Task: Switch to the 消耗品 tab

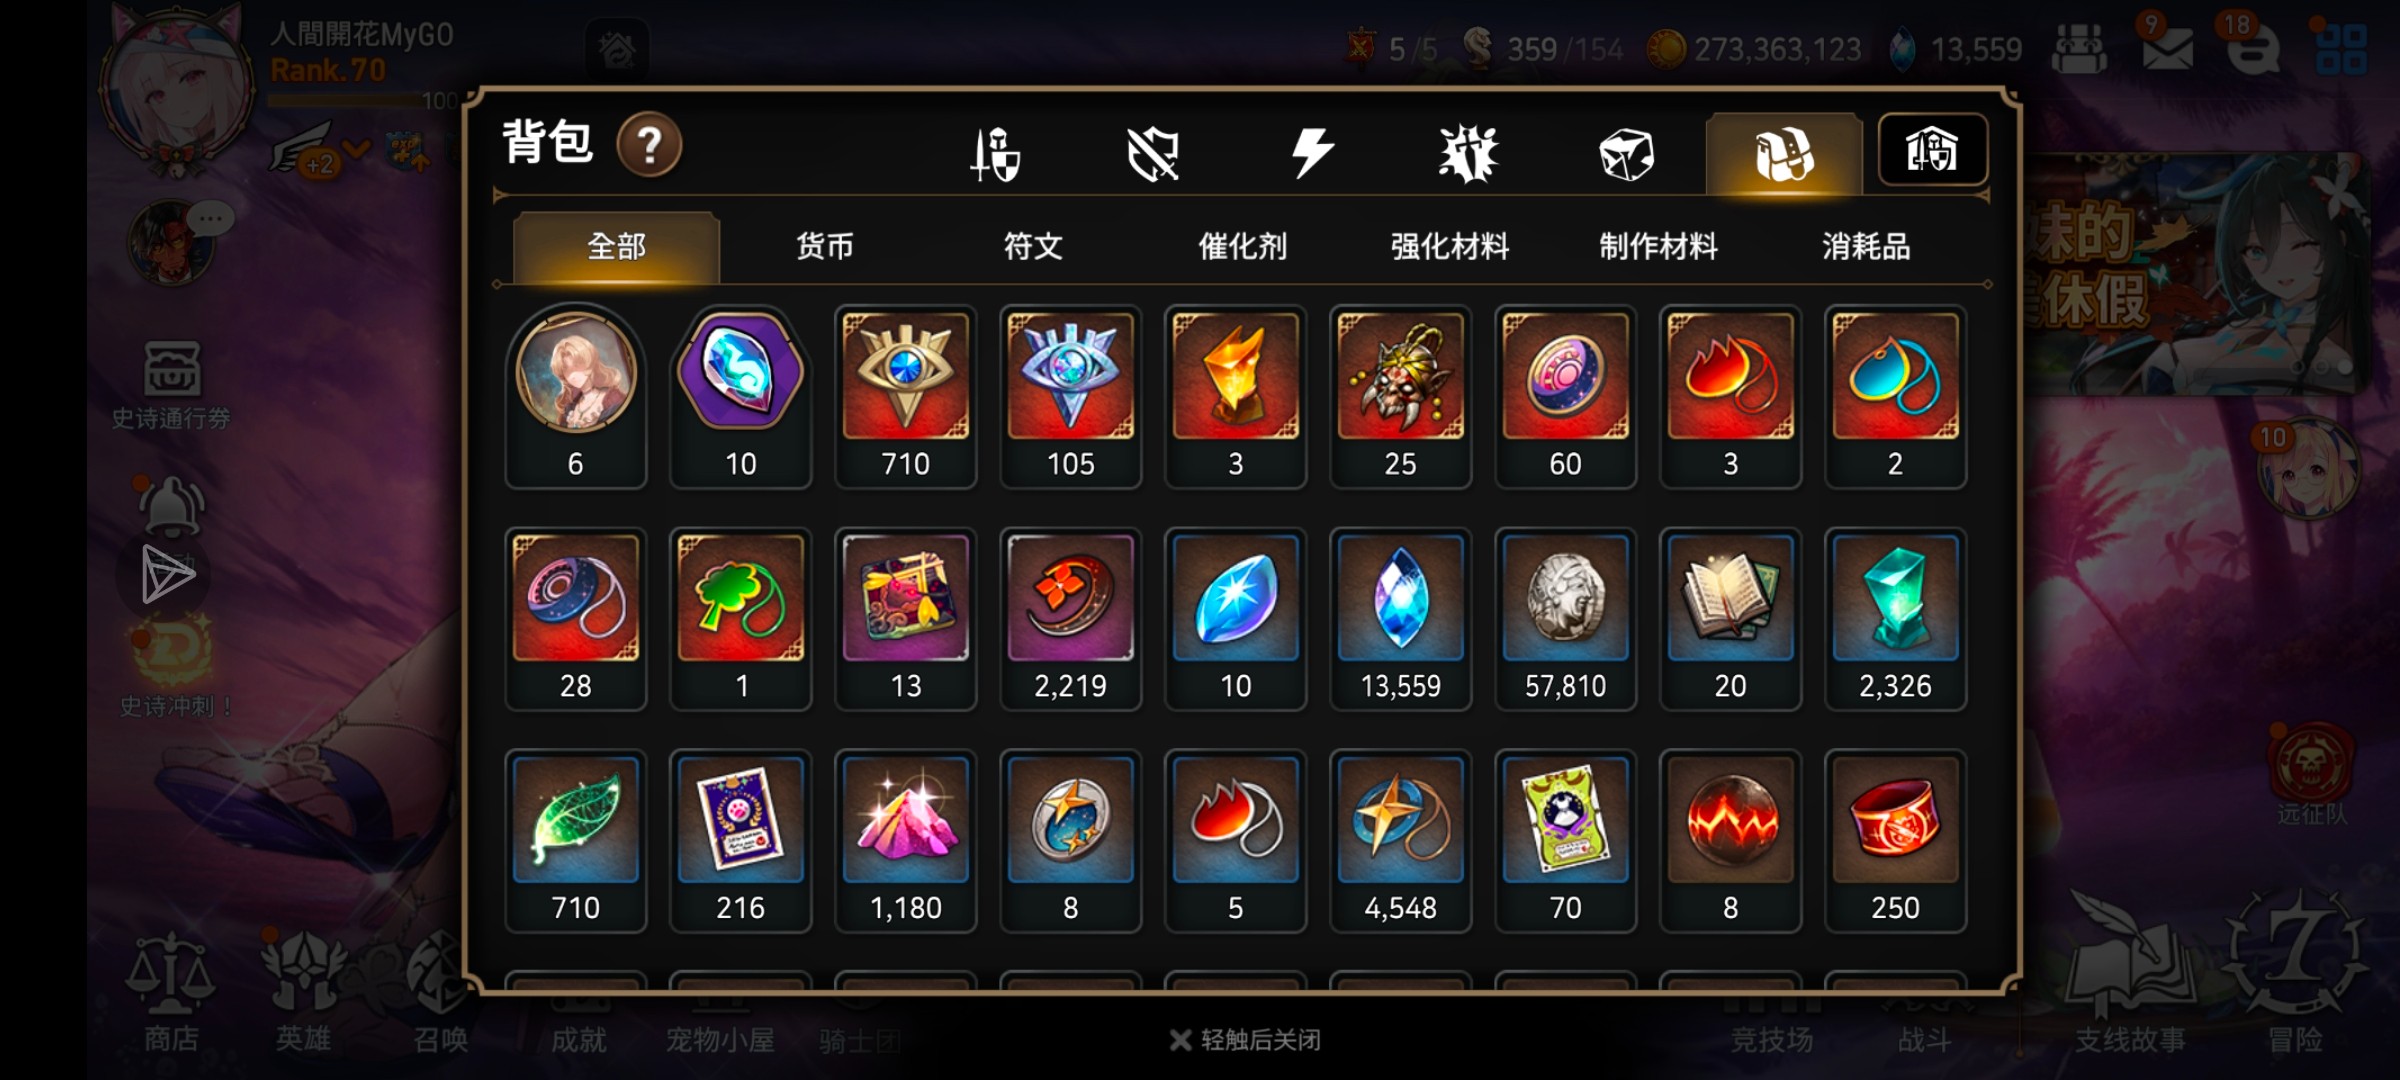Action: pos(1866,246)
